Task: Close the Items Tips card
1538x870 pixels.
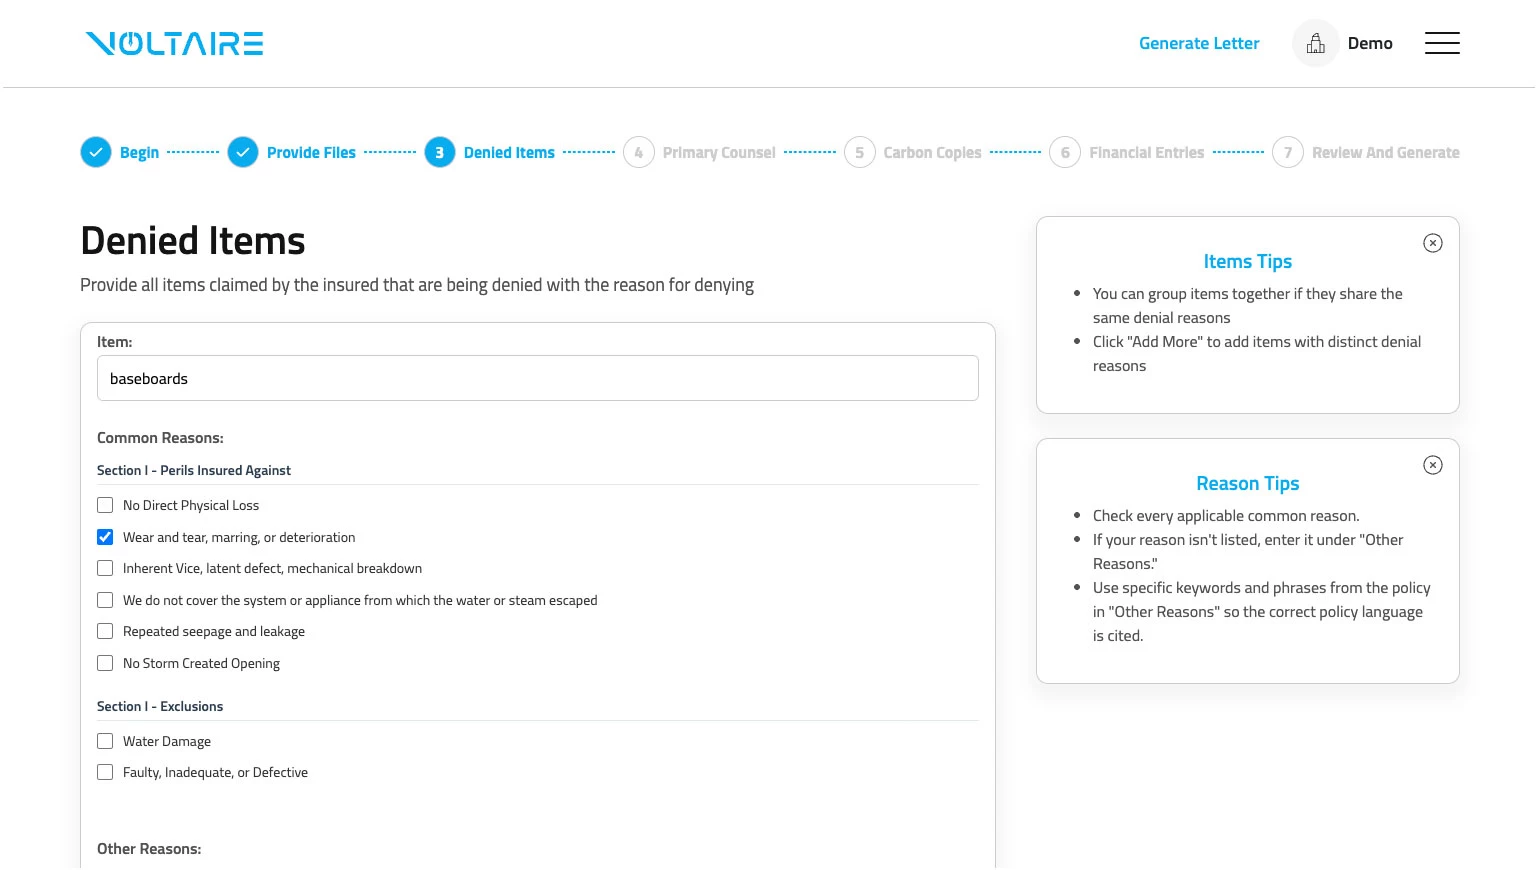Action: [1433, 243]
